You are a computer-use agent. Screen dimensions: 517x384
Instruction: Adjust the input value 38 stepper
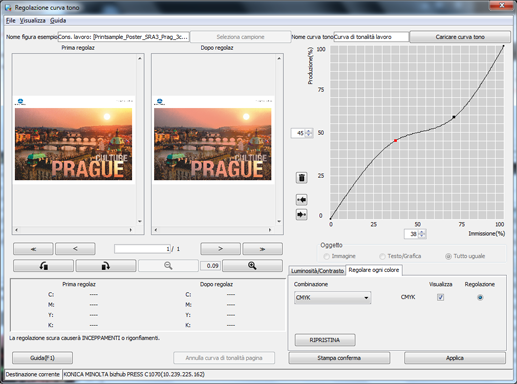click(x=422, y=234)
